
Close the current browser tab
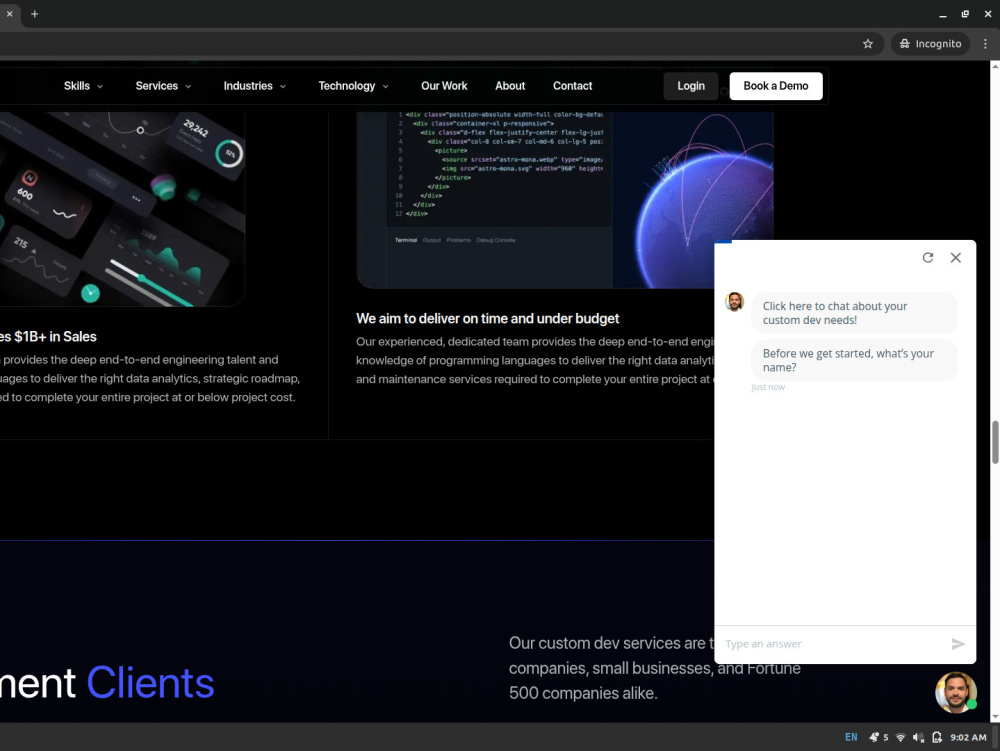[9, 14]
